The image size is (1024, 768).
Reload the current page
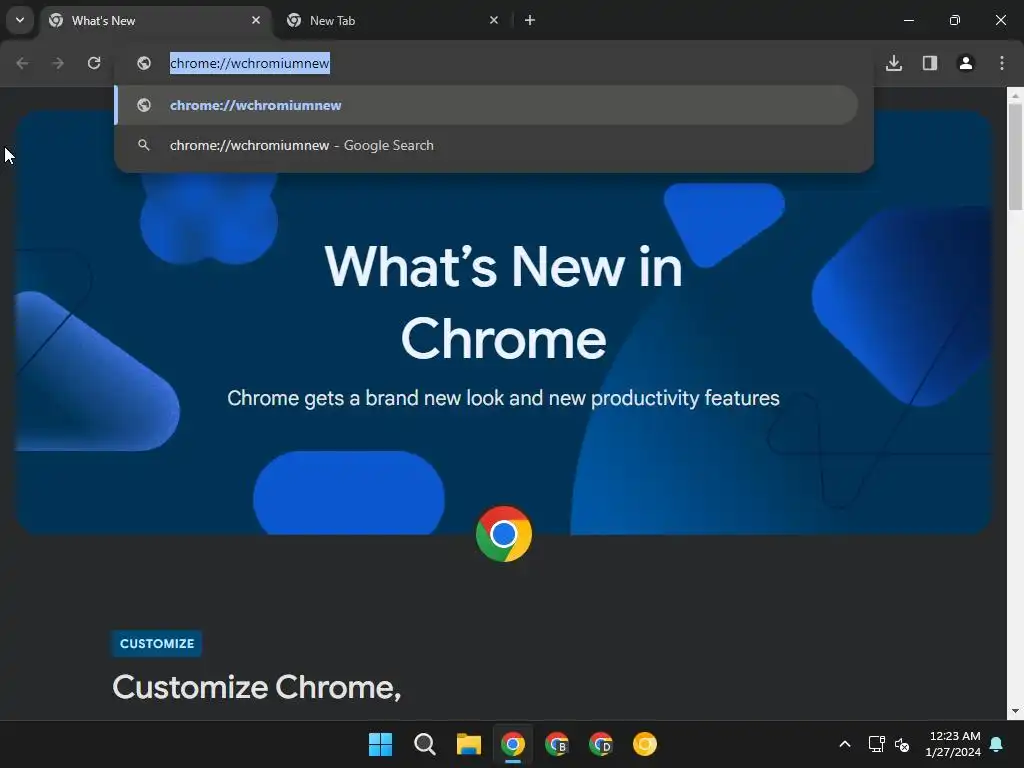(x=94, y=63)
